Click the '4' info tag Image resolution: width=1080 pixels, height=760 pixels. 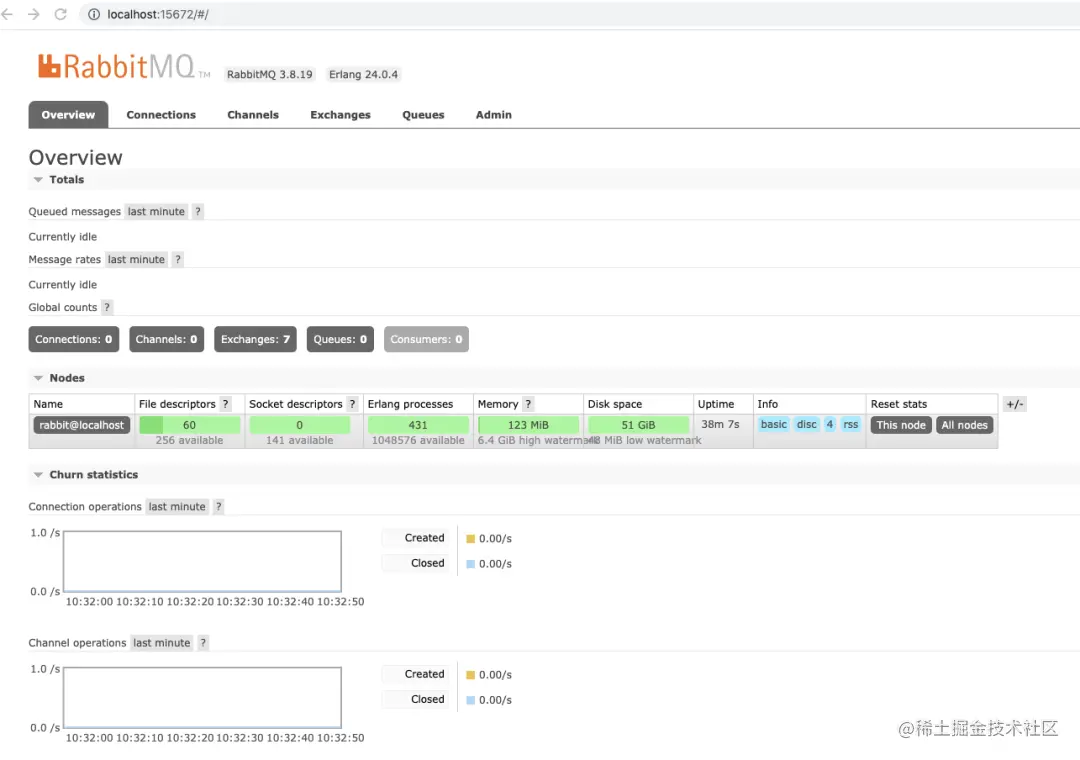point(830,424)
